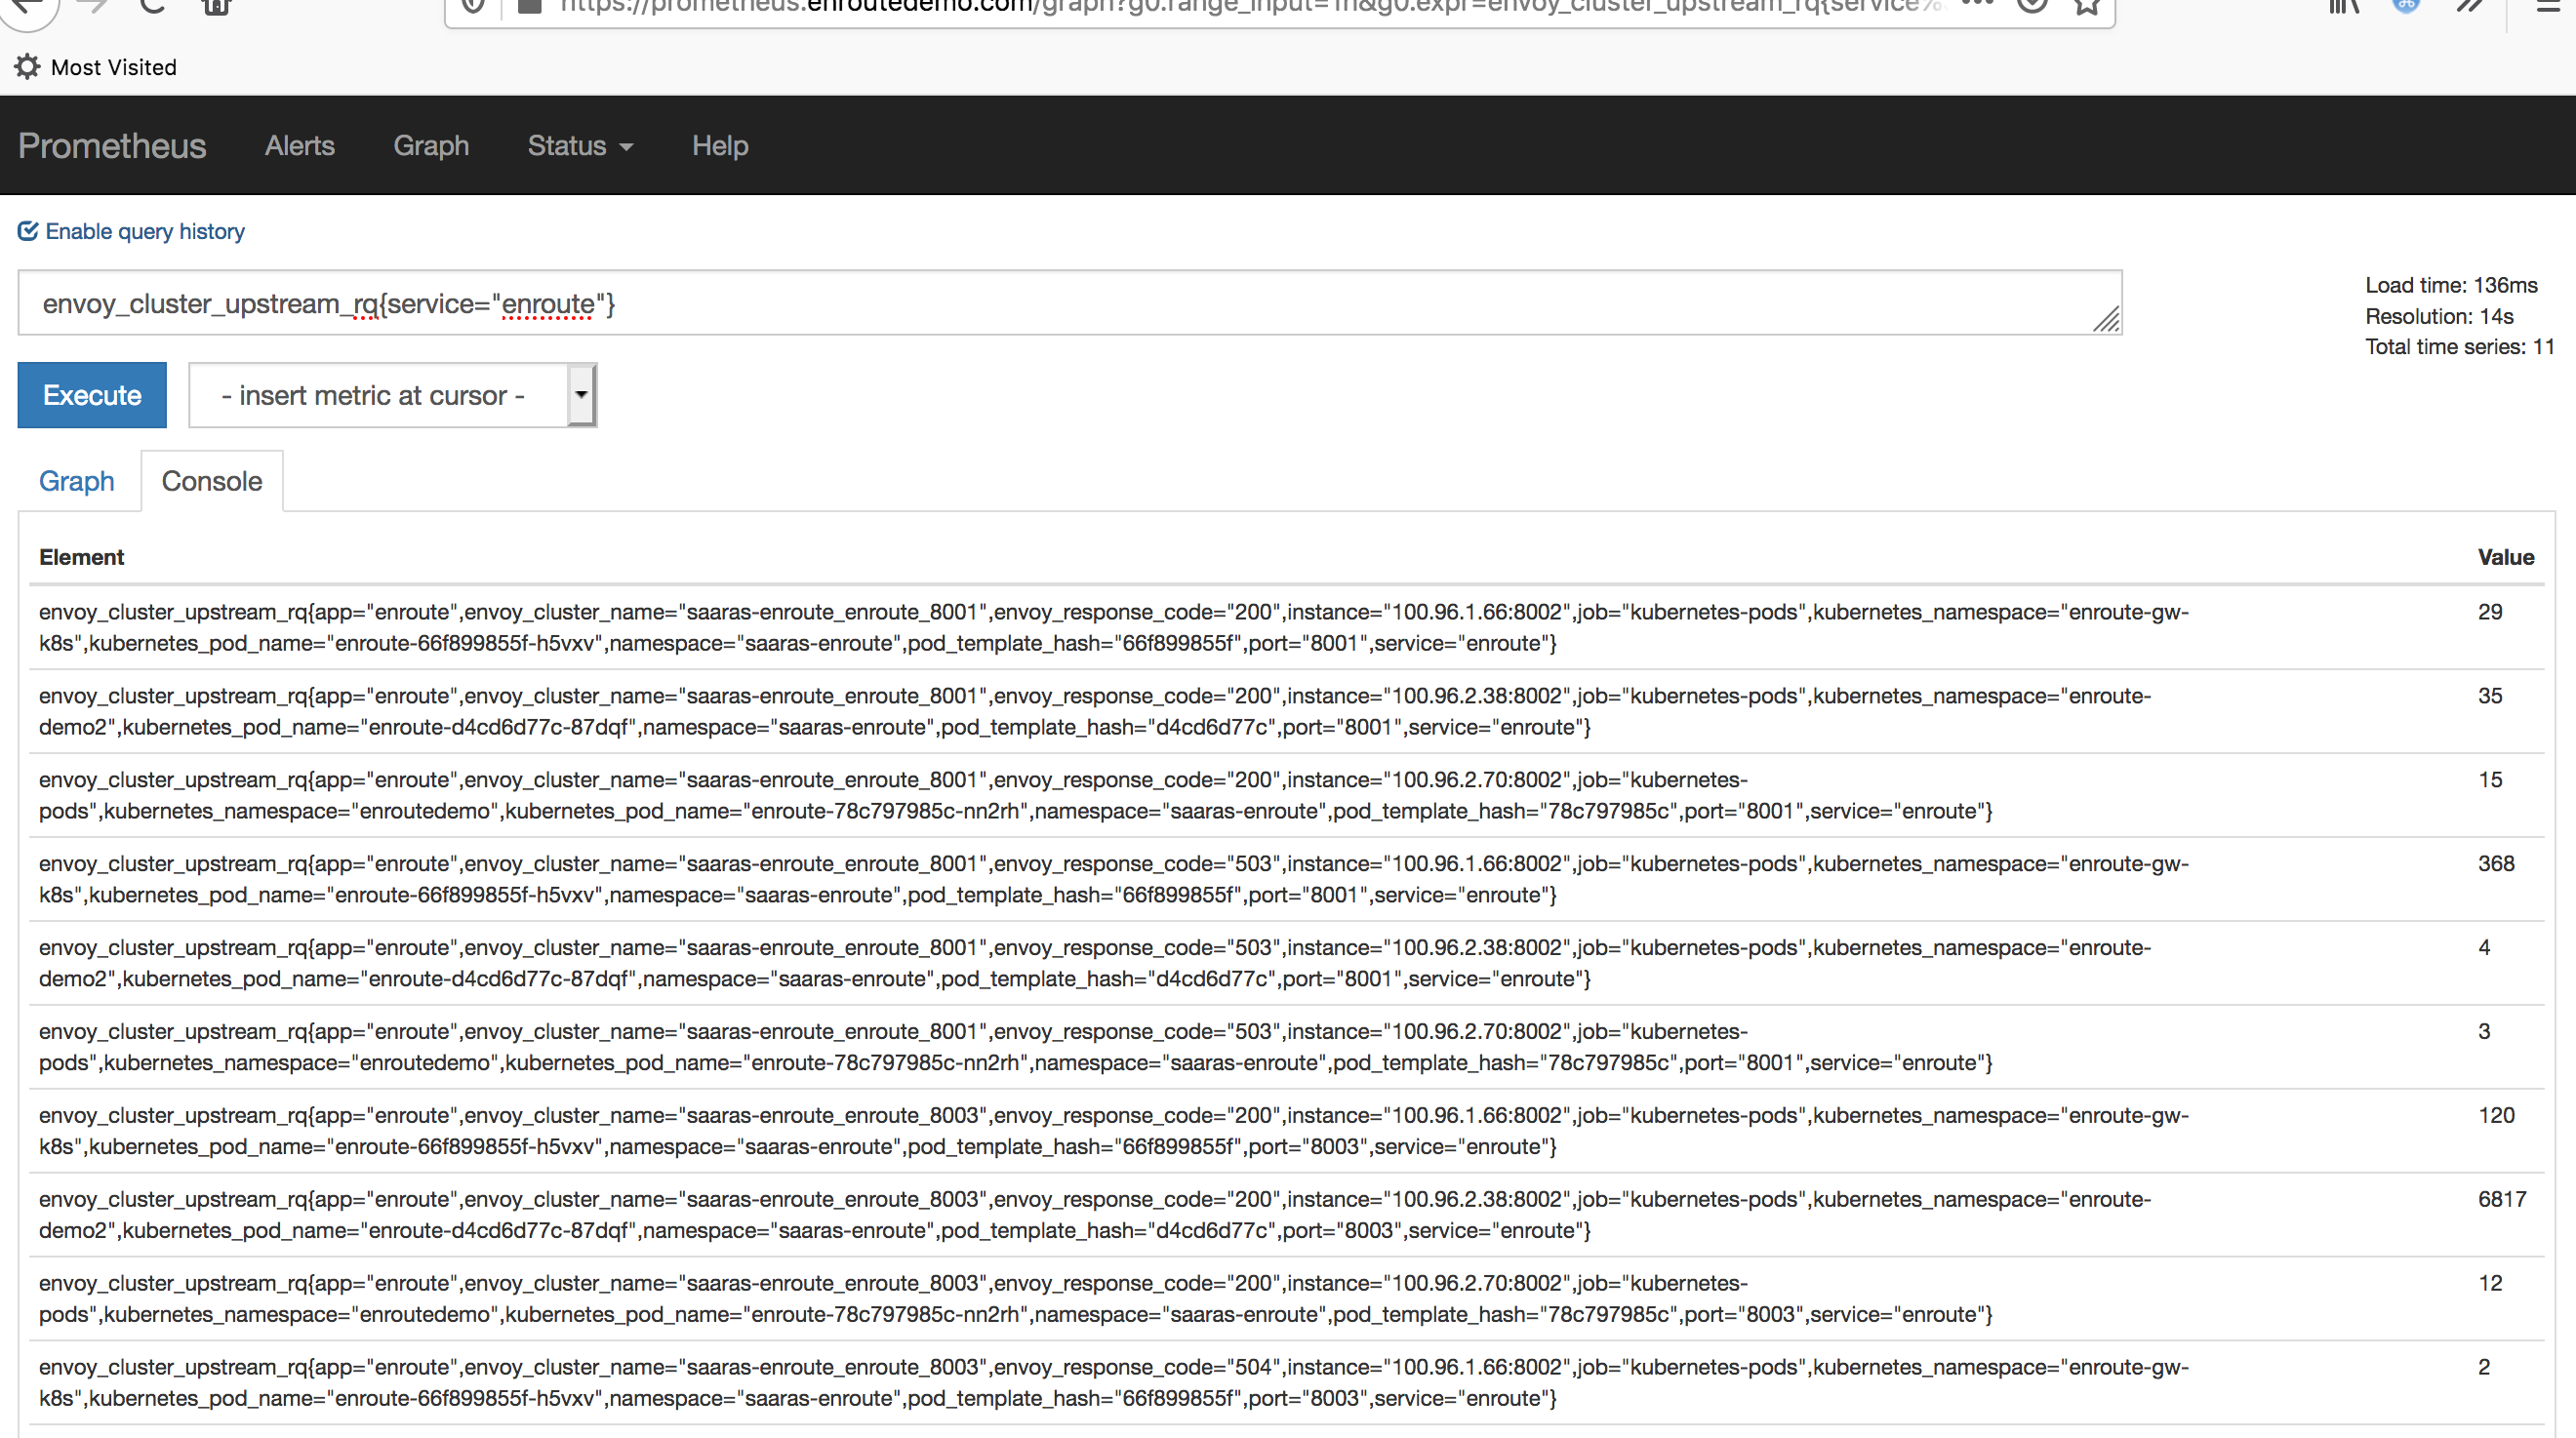Select the Console tab
Screen dimensions: 2576x1438
[x=212, y=481]
